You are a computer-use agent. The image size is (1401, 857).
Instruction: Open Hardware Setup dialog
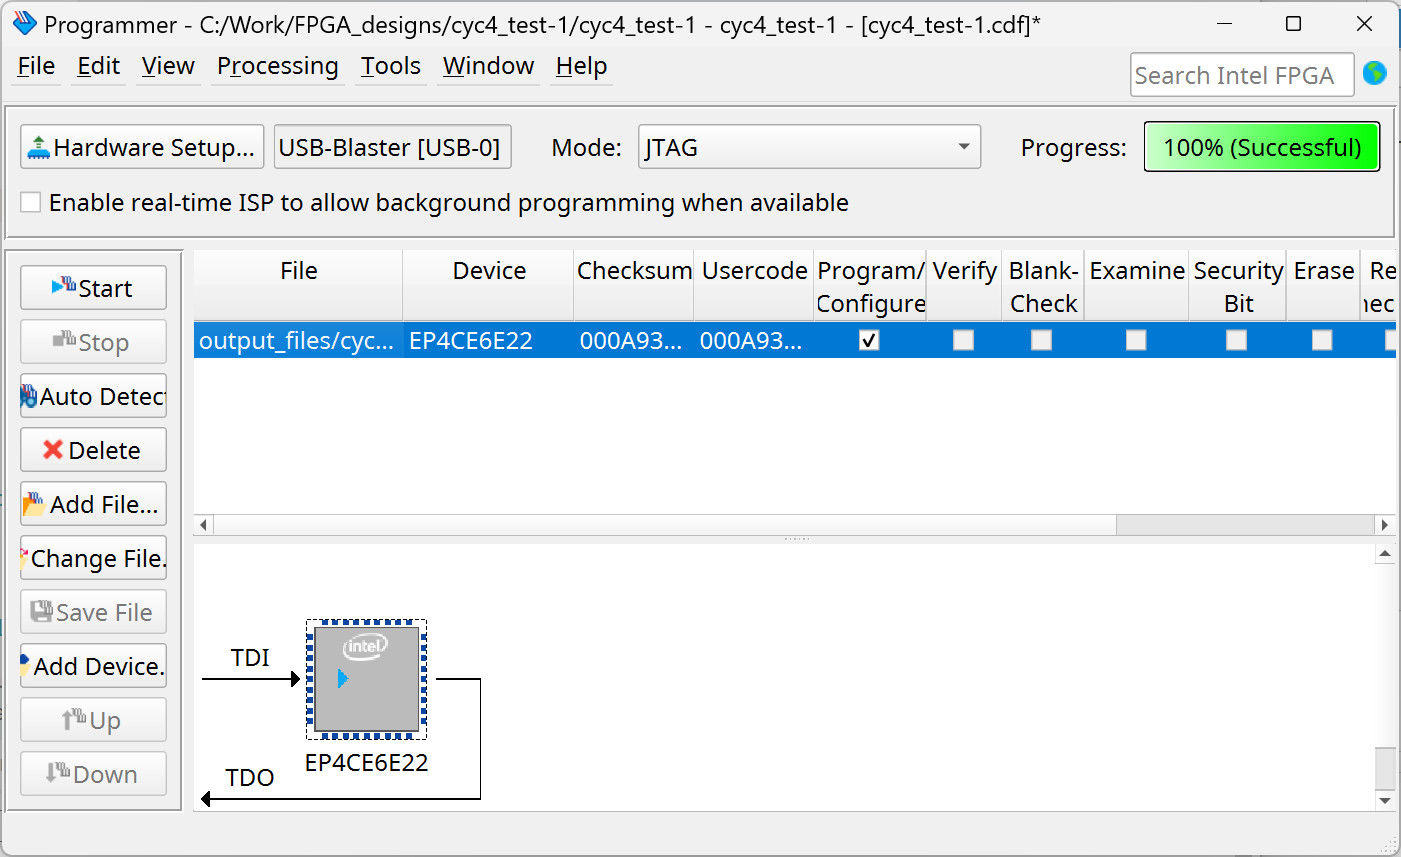point(142,147)
